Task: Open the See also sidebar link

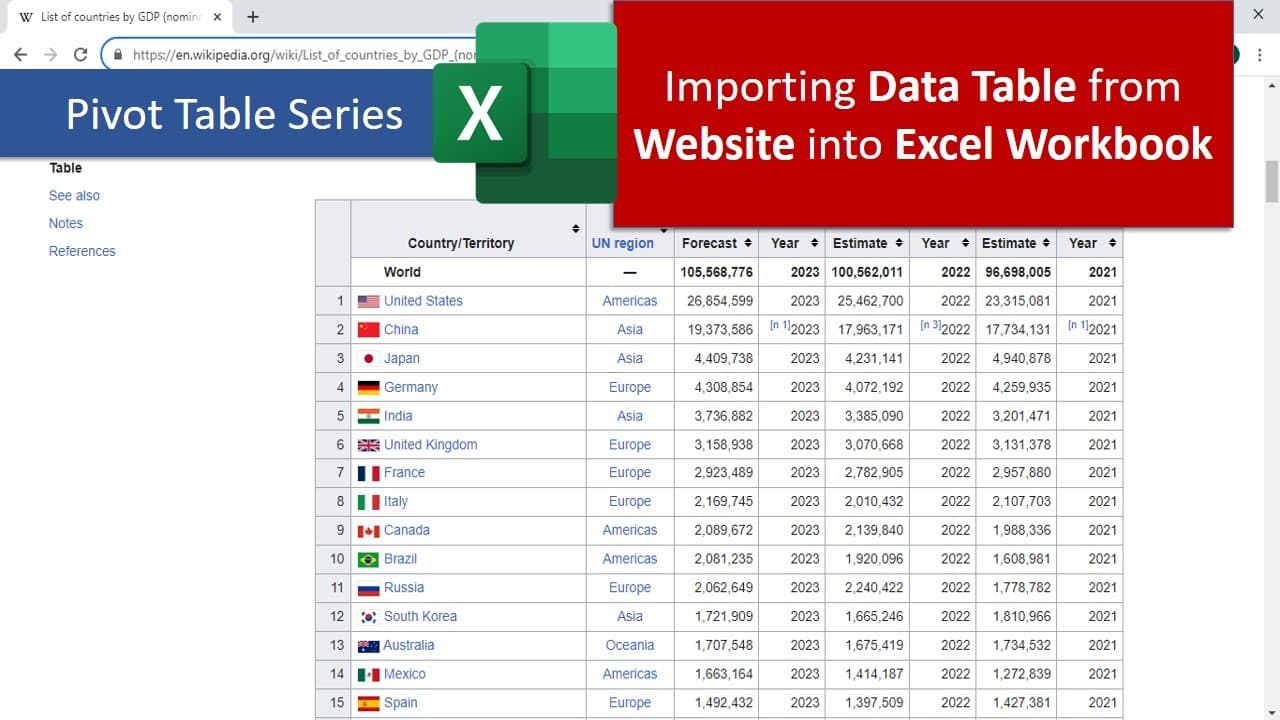Action: coord(74,196)
